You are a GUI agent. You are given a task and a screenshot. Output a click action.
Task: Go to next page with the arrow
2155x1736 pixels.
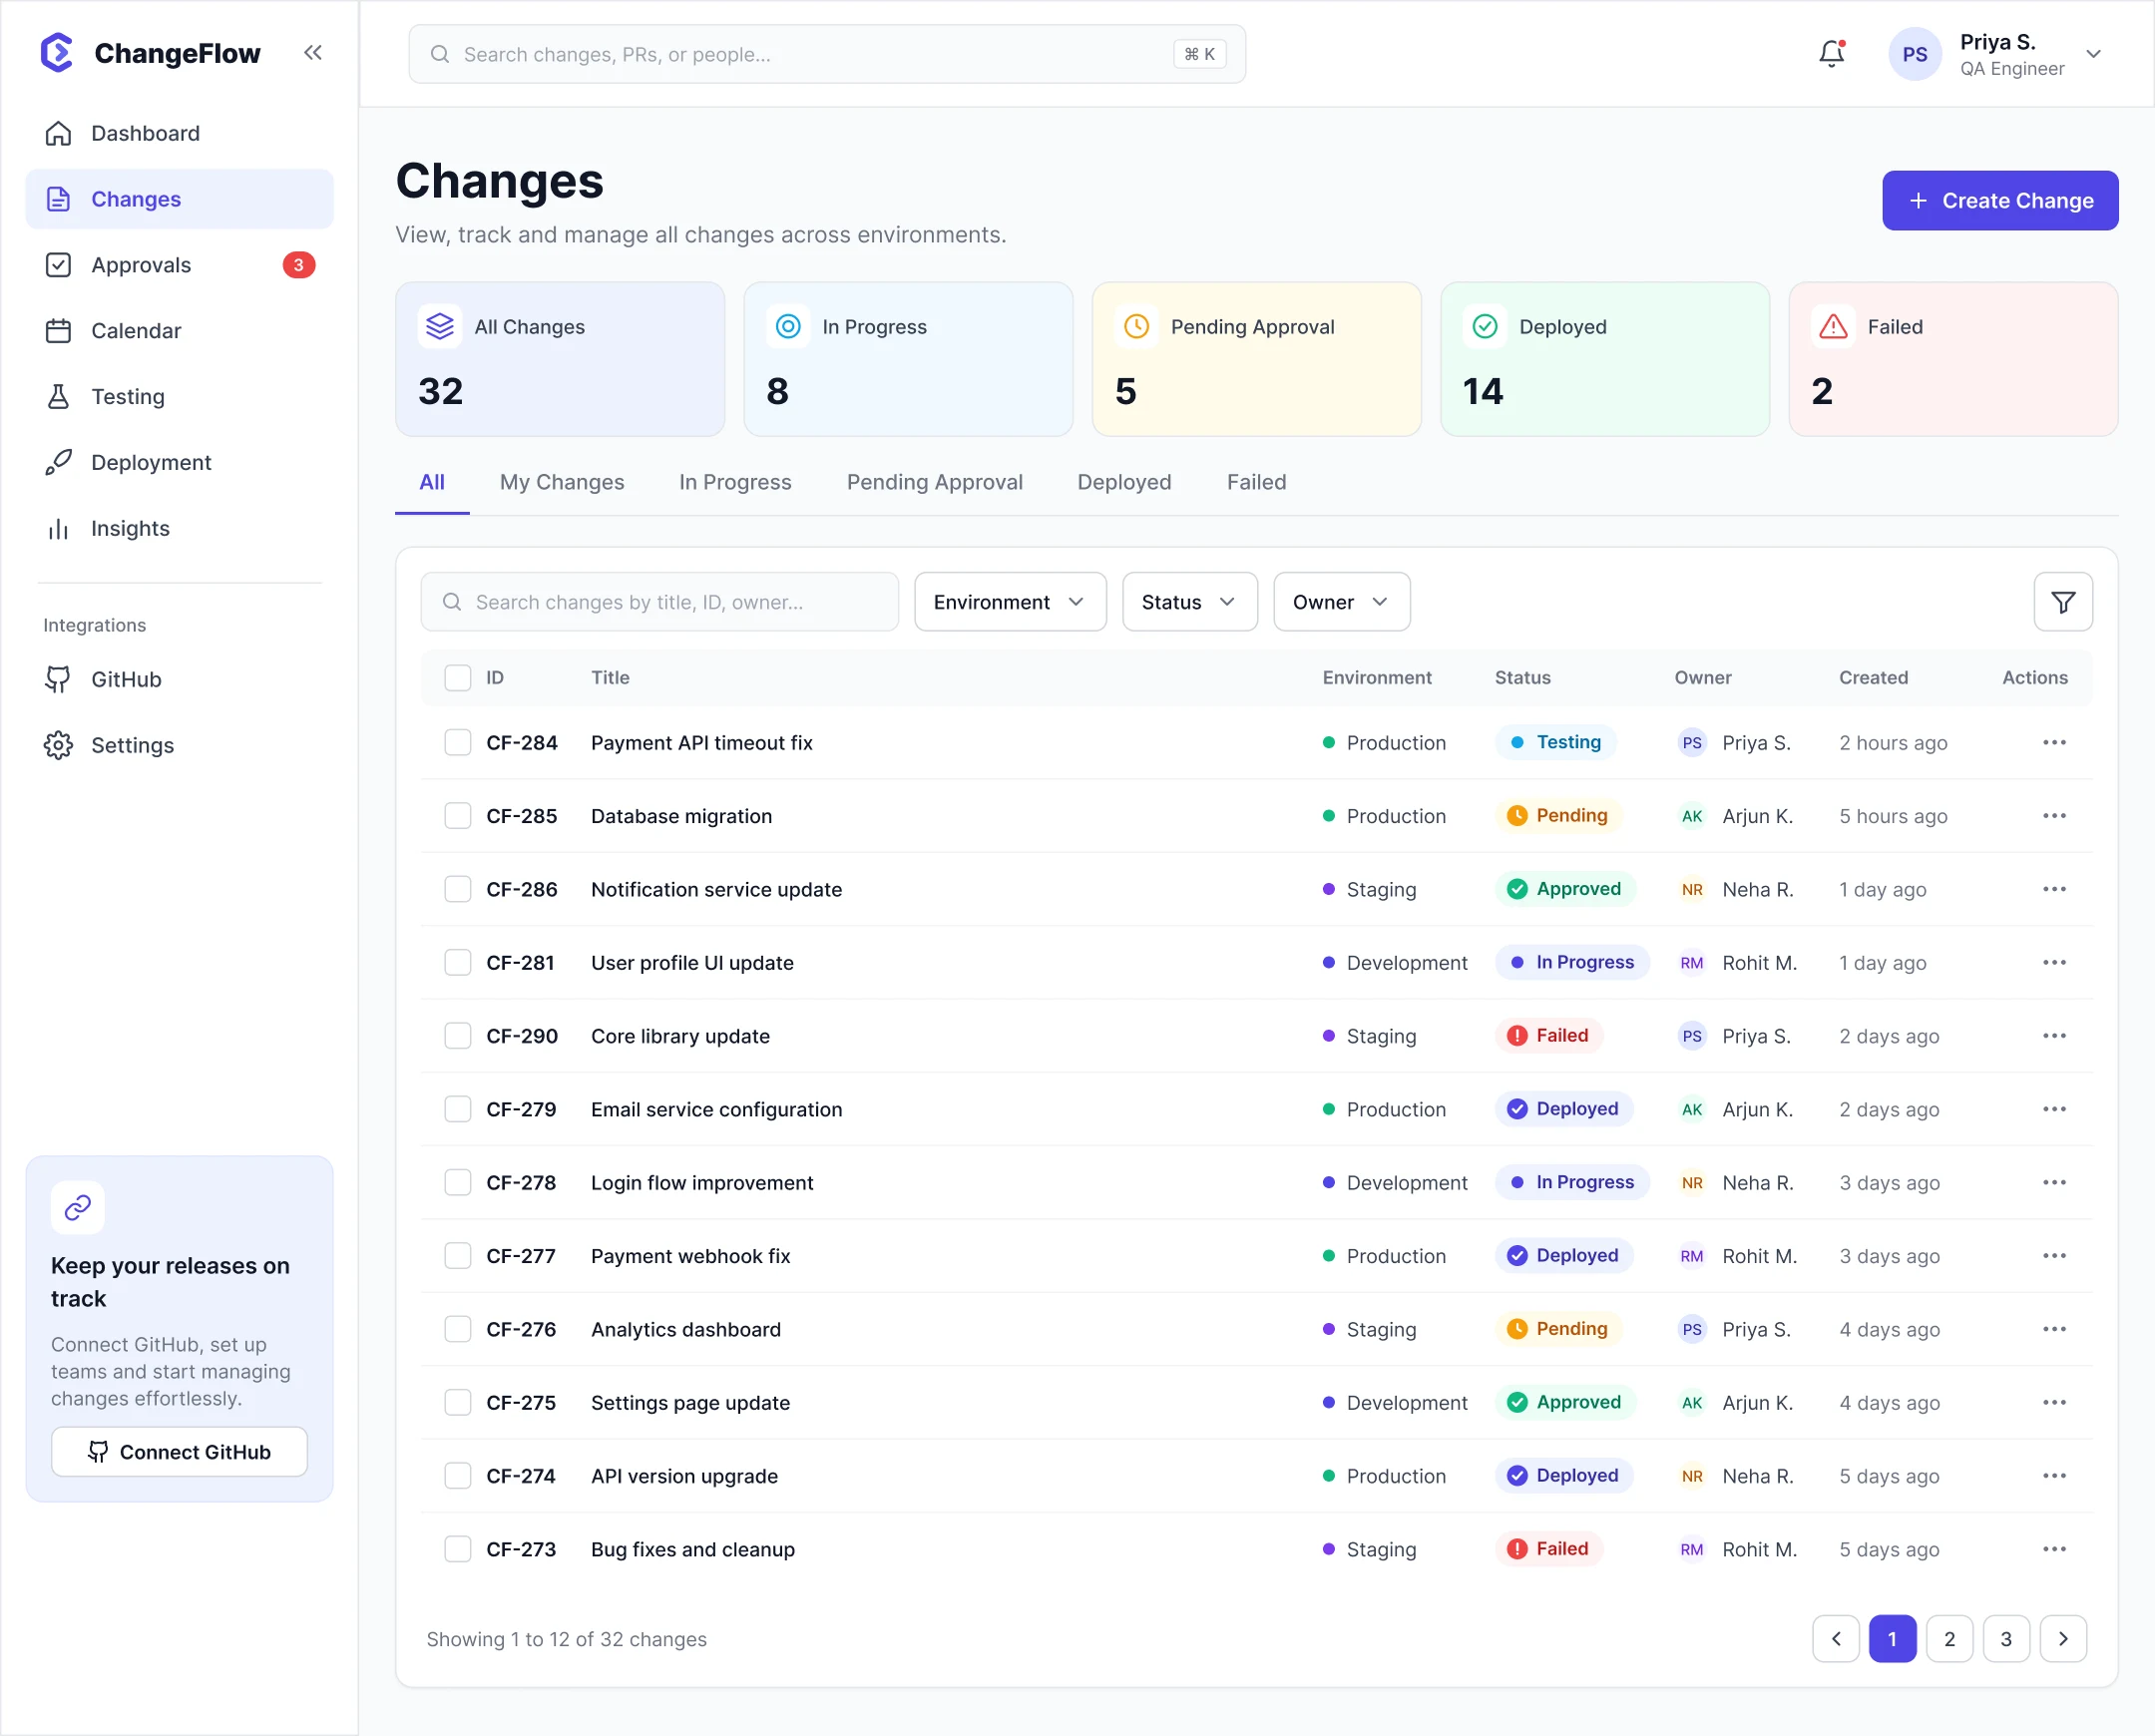[x=2062, y=1639]
